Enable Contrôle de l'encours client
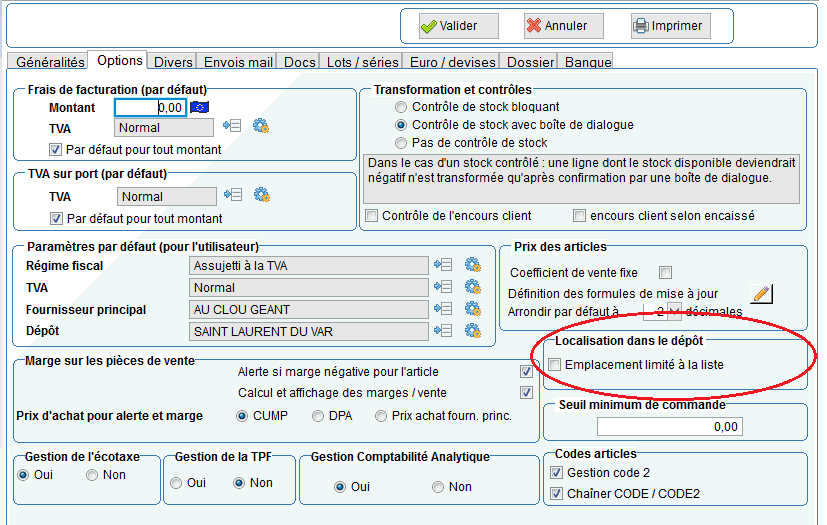This screenshot has width=827, height=525. [372, 216]
